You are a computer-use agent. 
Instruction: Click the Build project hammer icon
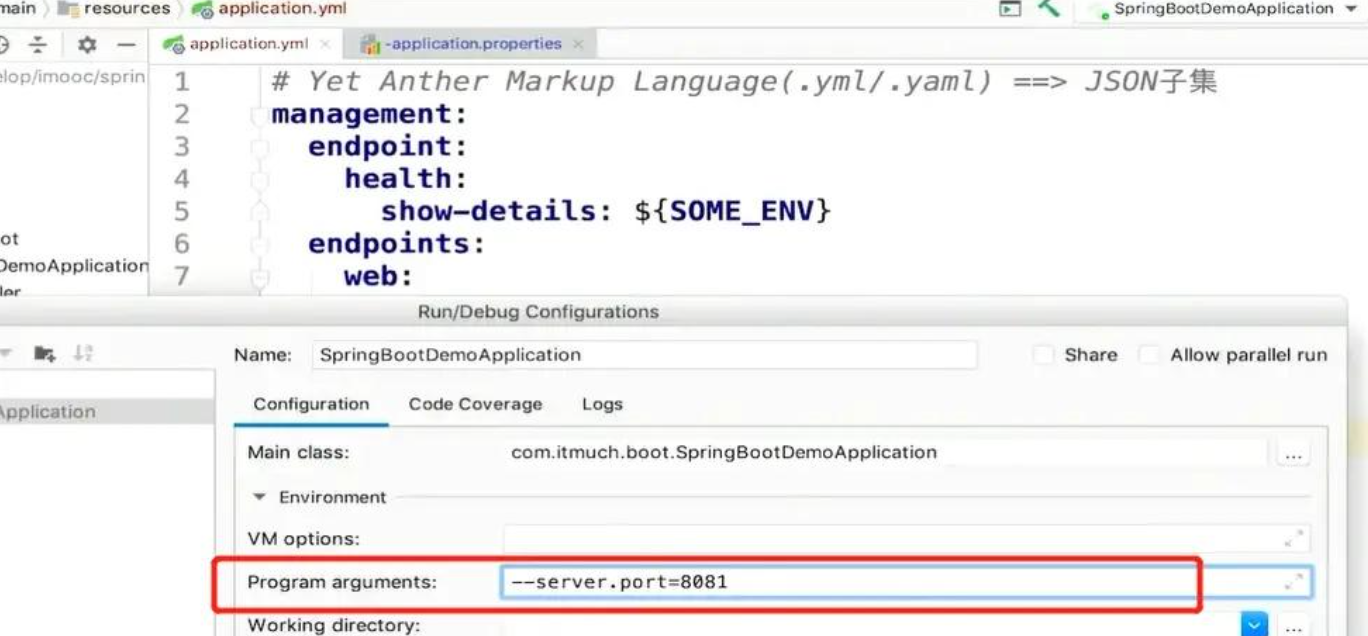(x=1048, y=8)
